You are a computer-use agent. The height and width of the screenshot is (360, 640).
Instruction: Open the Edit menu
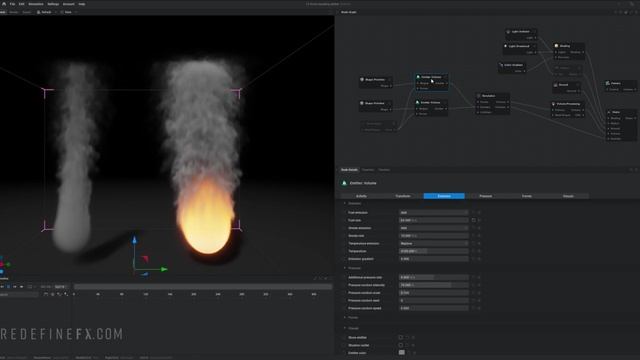pos(21,4)
